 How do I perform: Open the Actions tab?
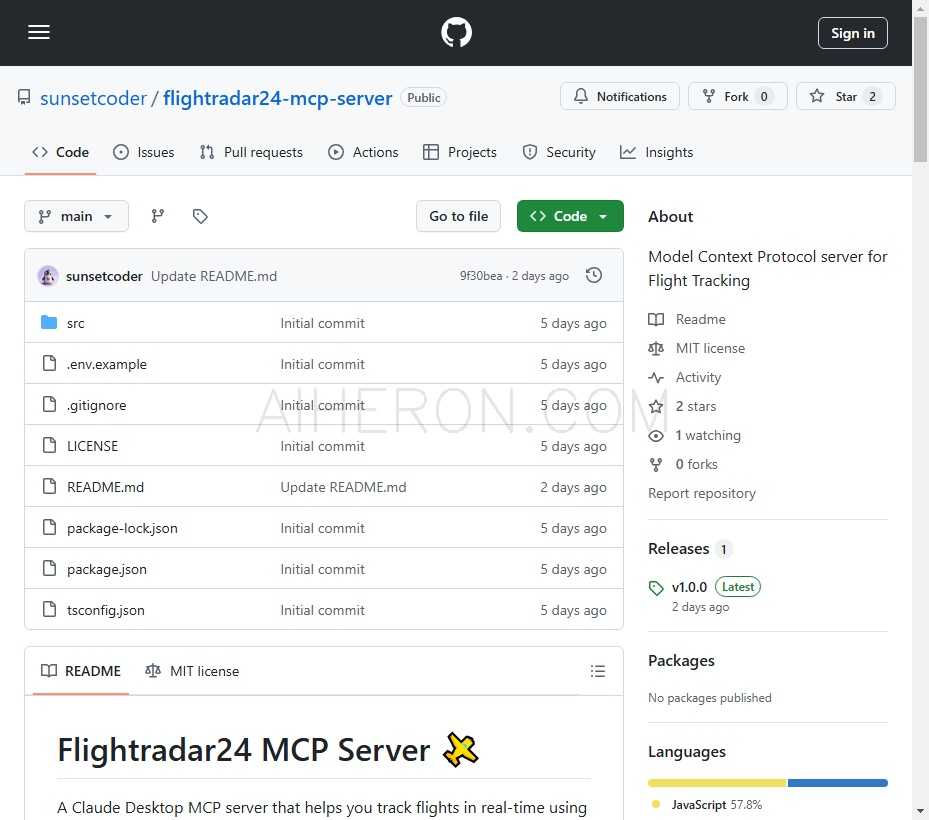coord(363,152)
